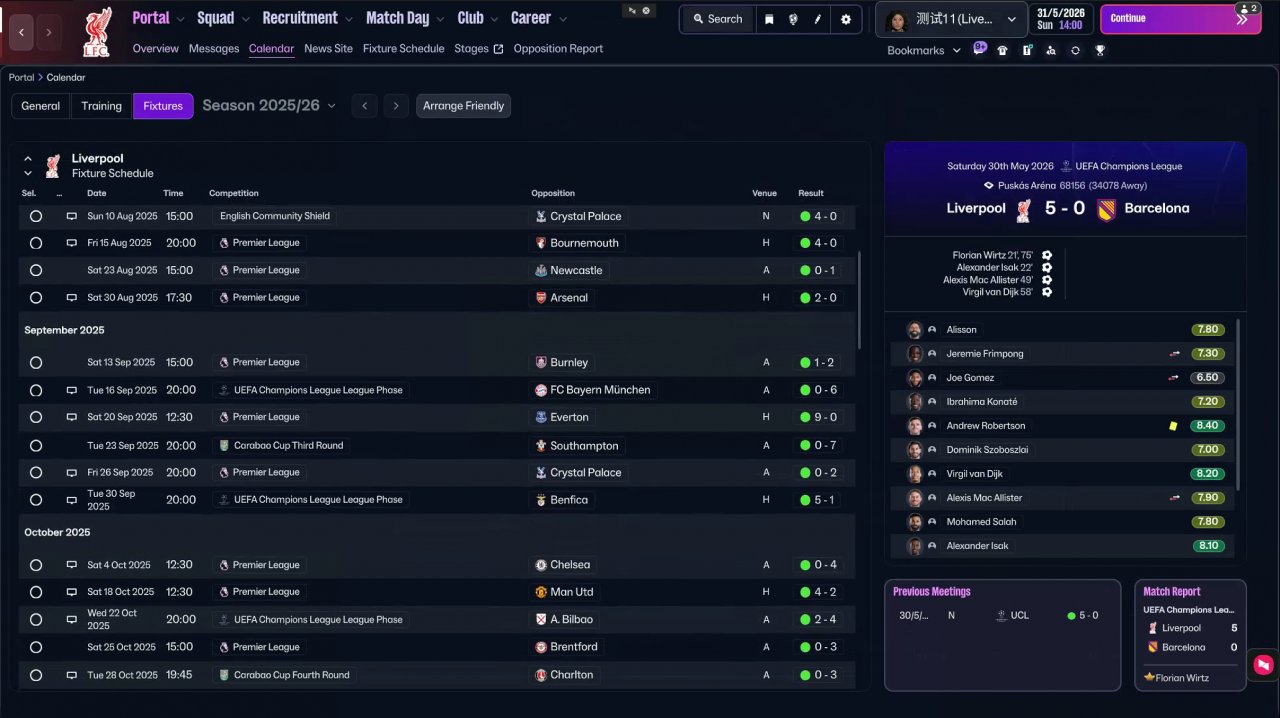Click TV icon on Bournemouth fixture row
This screenshot has width=1280, height=718.
[x=72, y=243]
